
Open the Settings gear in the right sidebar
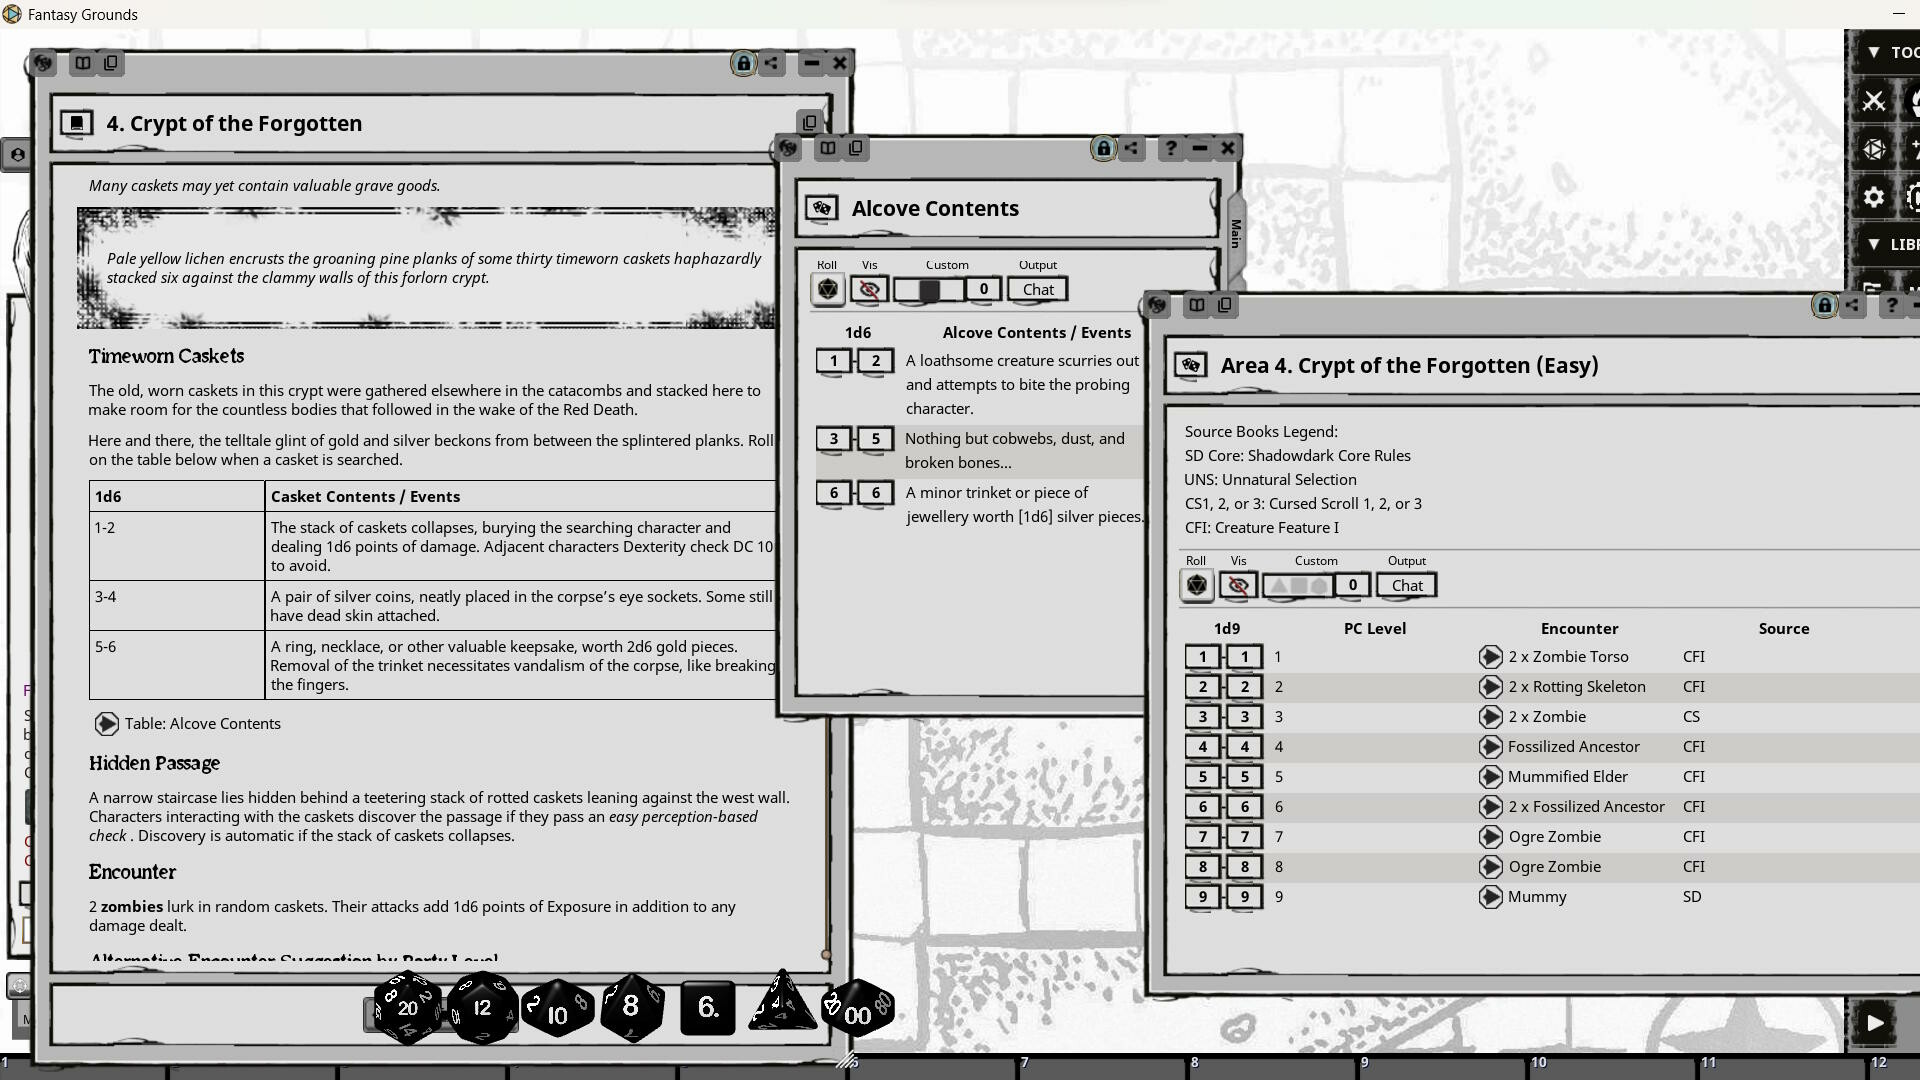point(1873,197)
